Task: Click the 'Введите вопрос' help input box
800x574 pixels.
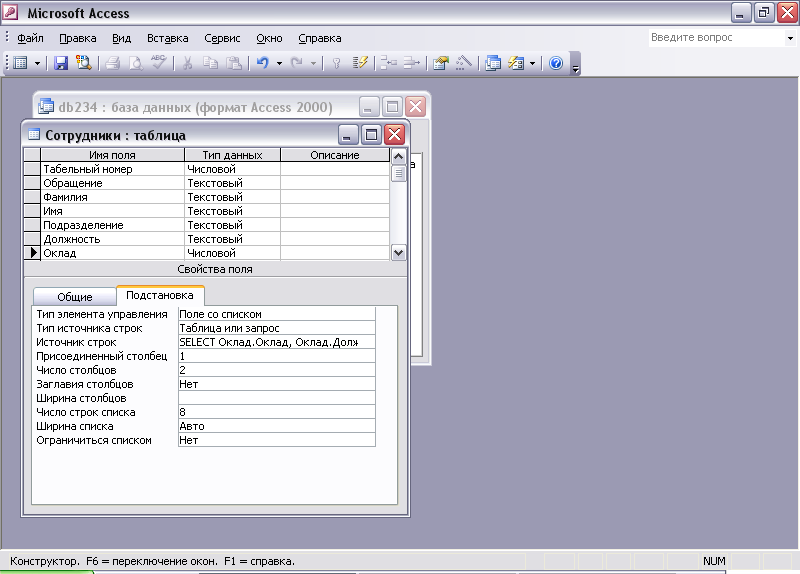Action: click(716, 38)
